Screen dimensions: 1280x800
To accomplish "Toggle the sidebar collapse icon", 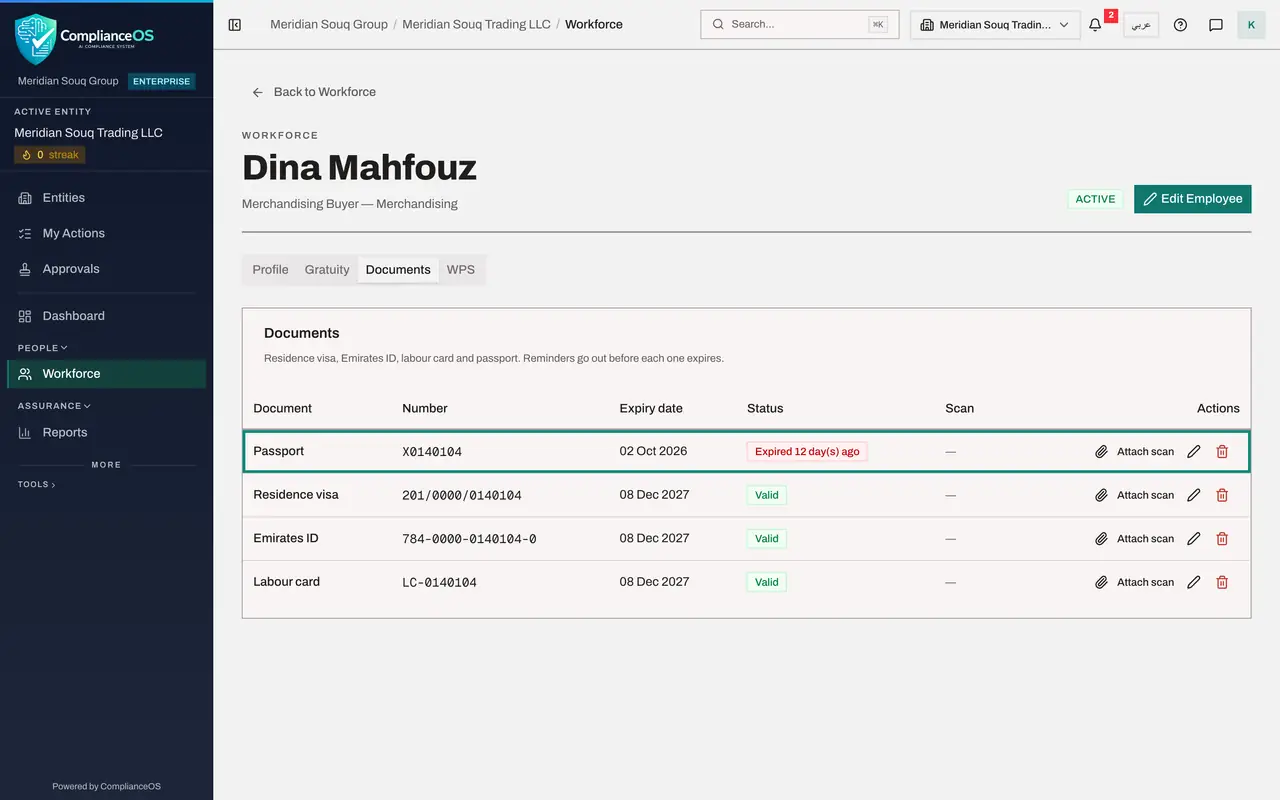I will tap(235, 25).
